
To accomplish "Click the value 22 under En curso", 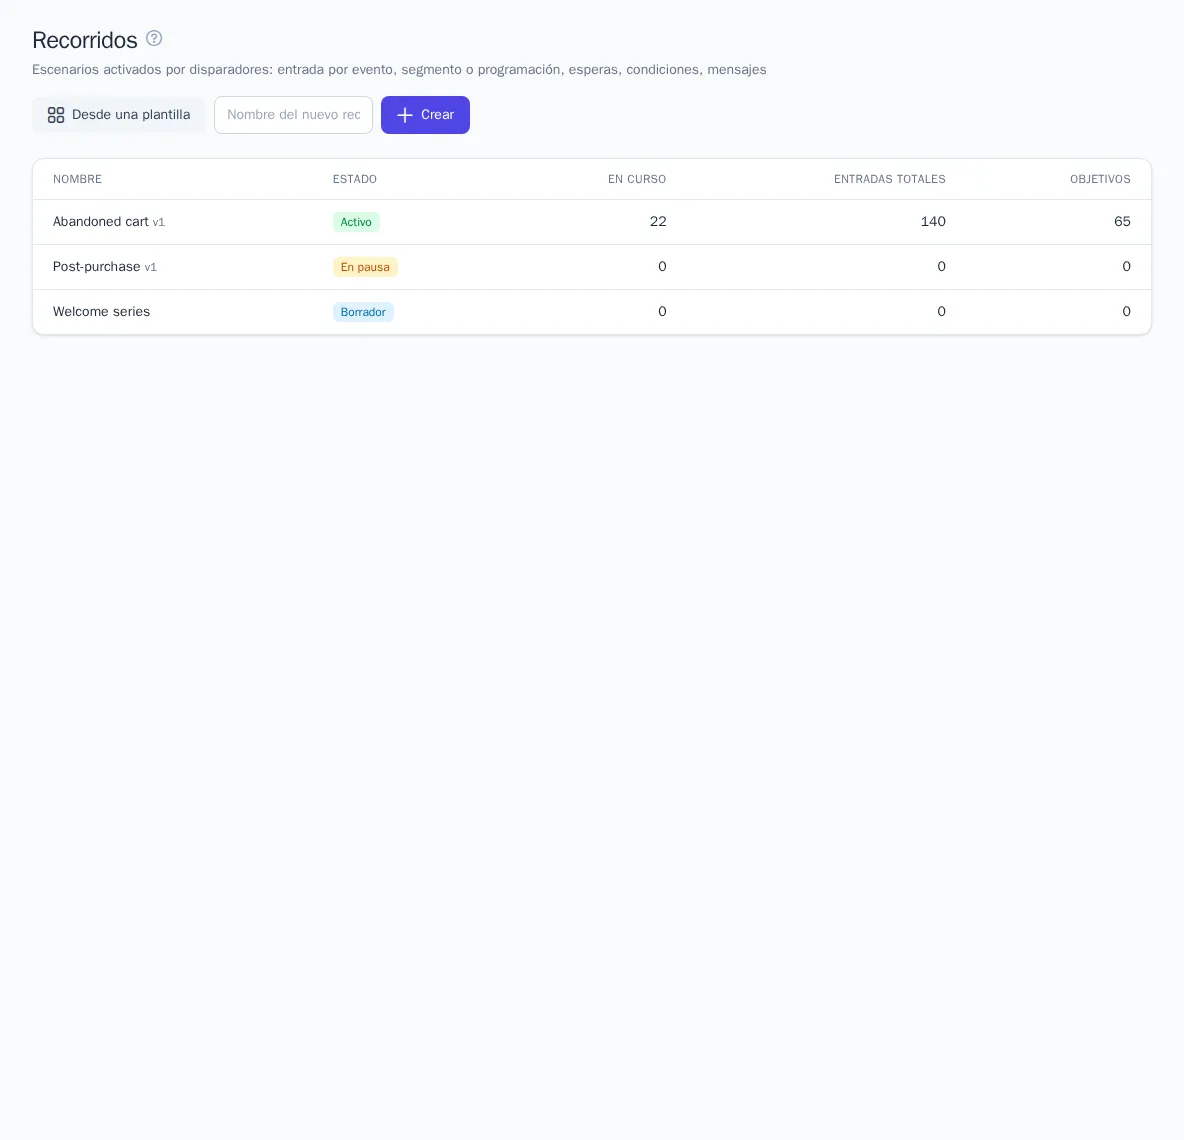I will [x=658, y=222].
